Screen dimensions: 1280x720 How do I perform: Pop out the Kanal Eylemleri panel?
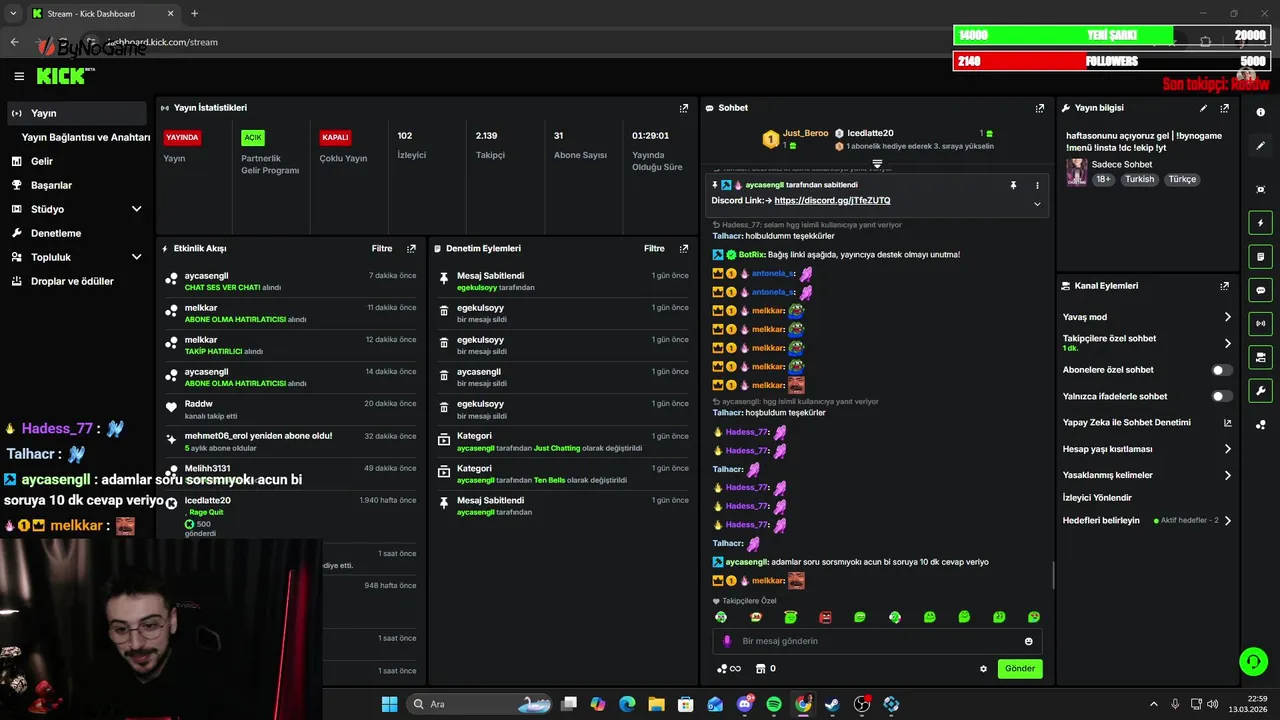(1224, 286)
